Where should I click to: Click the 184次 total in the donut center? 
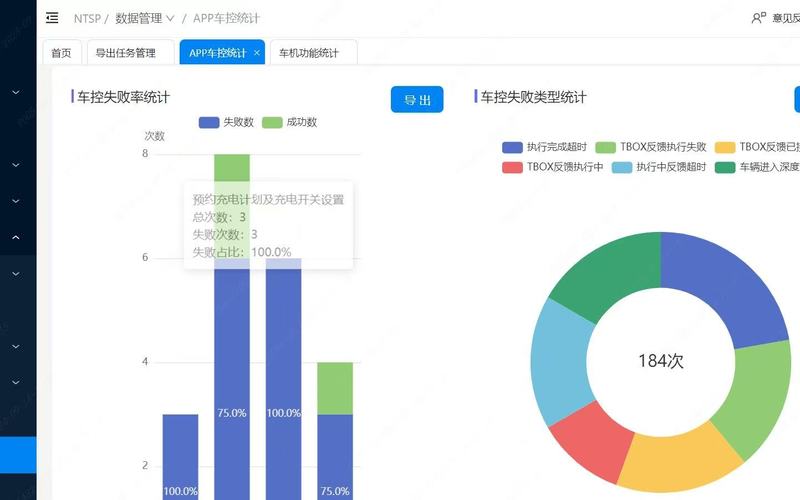tap(661, 361)
